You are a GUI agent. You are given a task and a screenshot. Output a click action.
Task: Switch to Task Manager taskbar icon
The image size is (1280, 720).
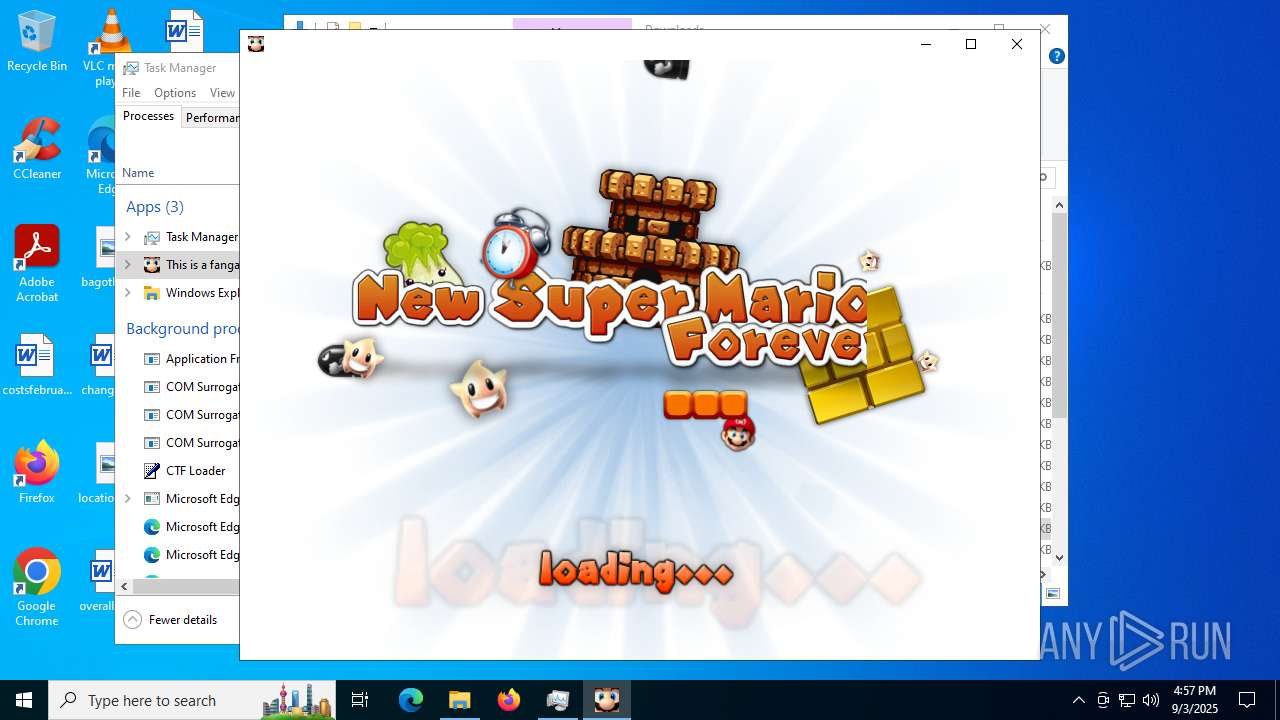(557, 700)
